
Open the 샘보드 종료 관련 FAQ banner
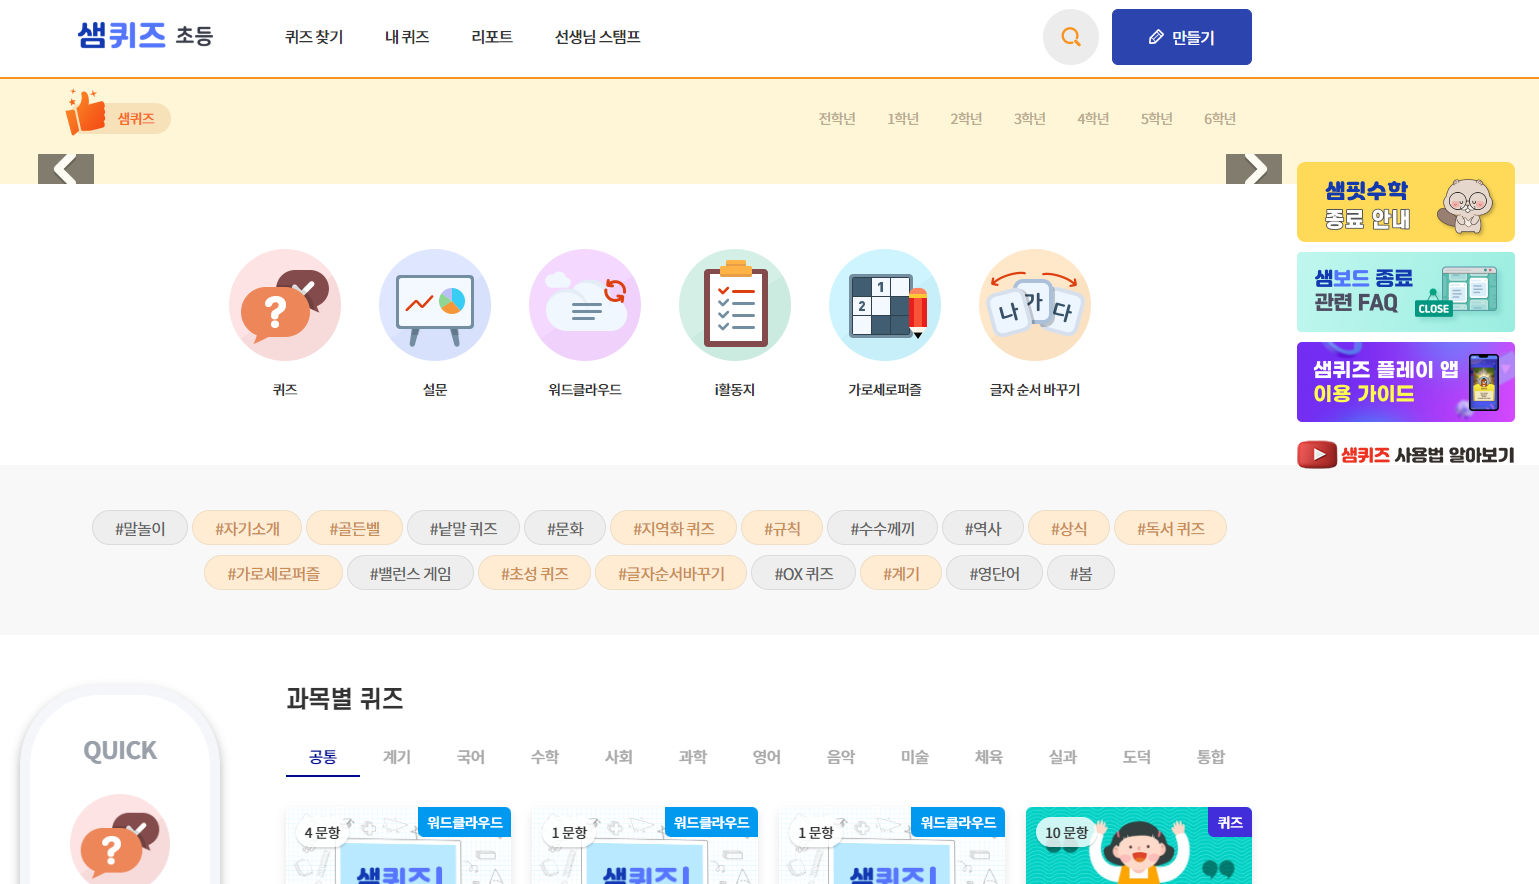point(1406,292)
